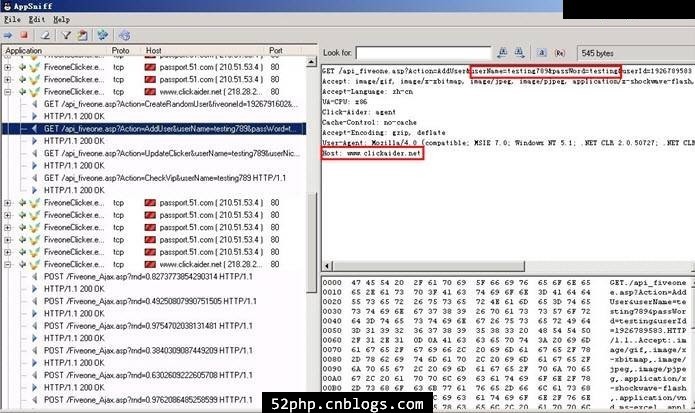This screenshot has height=413, width=695.
Task: Open the File menu
Action: coord(12,19)
